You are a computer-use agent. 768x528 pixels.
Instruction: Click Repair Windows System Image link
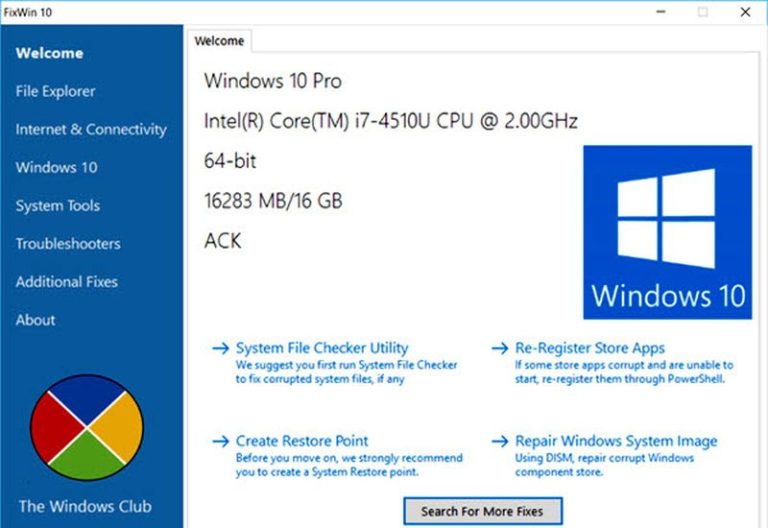tap(616, 441)
